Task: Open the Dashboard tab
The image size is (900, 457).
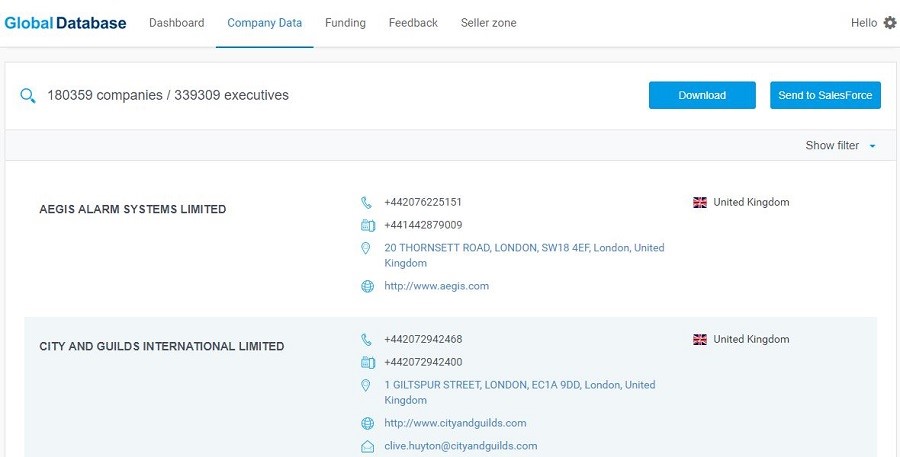Action: [x=177, y=23]
